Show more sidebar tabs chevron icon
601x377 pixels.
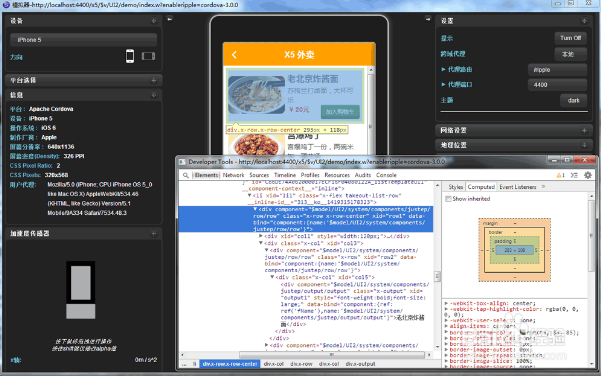(543, 187)
